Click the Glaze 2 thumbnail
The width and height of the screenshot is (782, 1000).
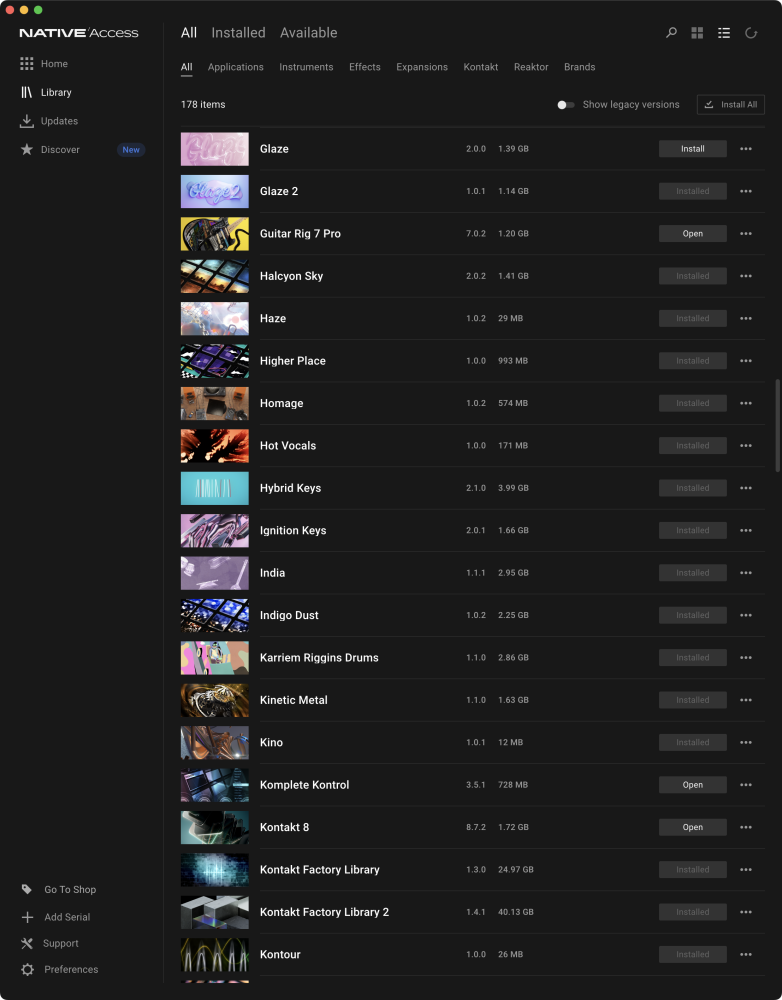(215, 191)
